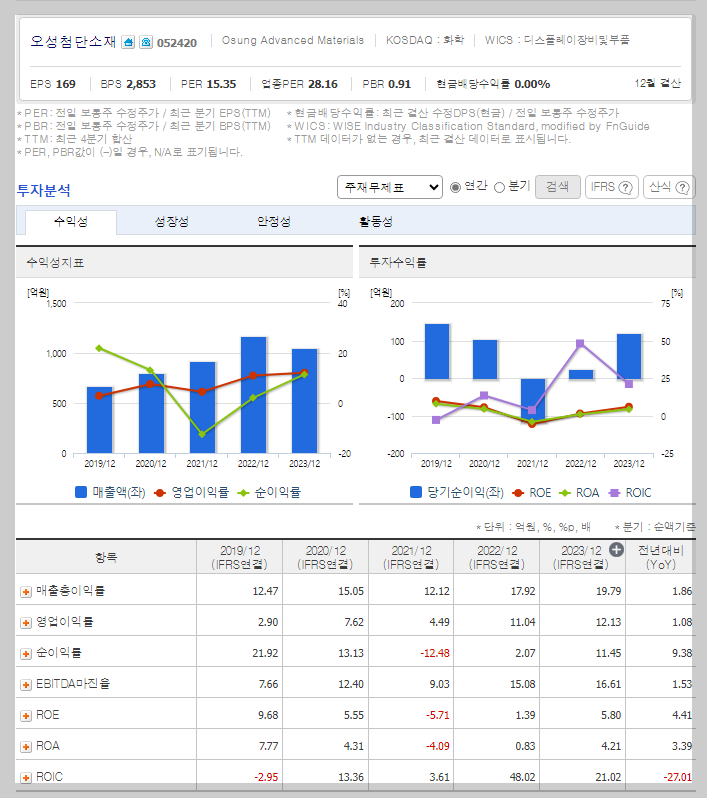The height and width of the screenshot is (798, 707).
Task: Click the stock code 052420
Action: pyautogui.click(x=177, y=43)
